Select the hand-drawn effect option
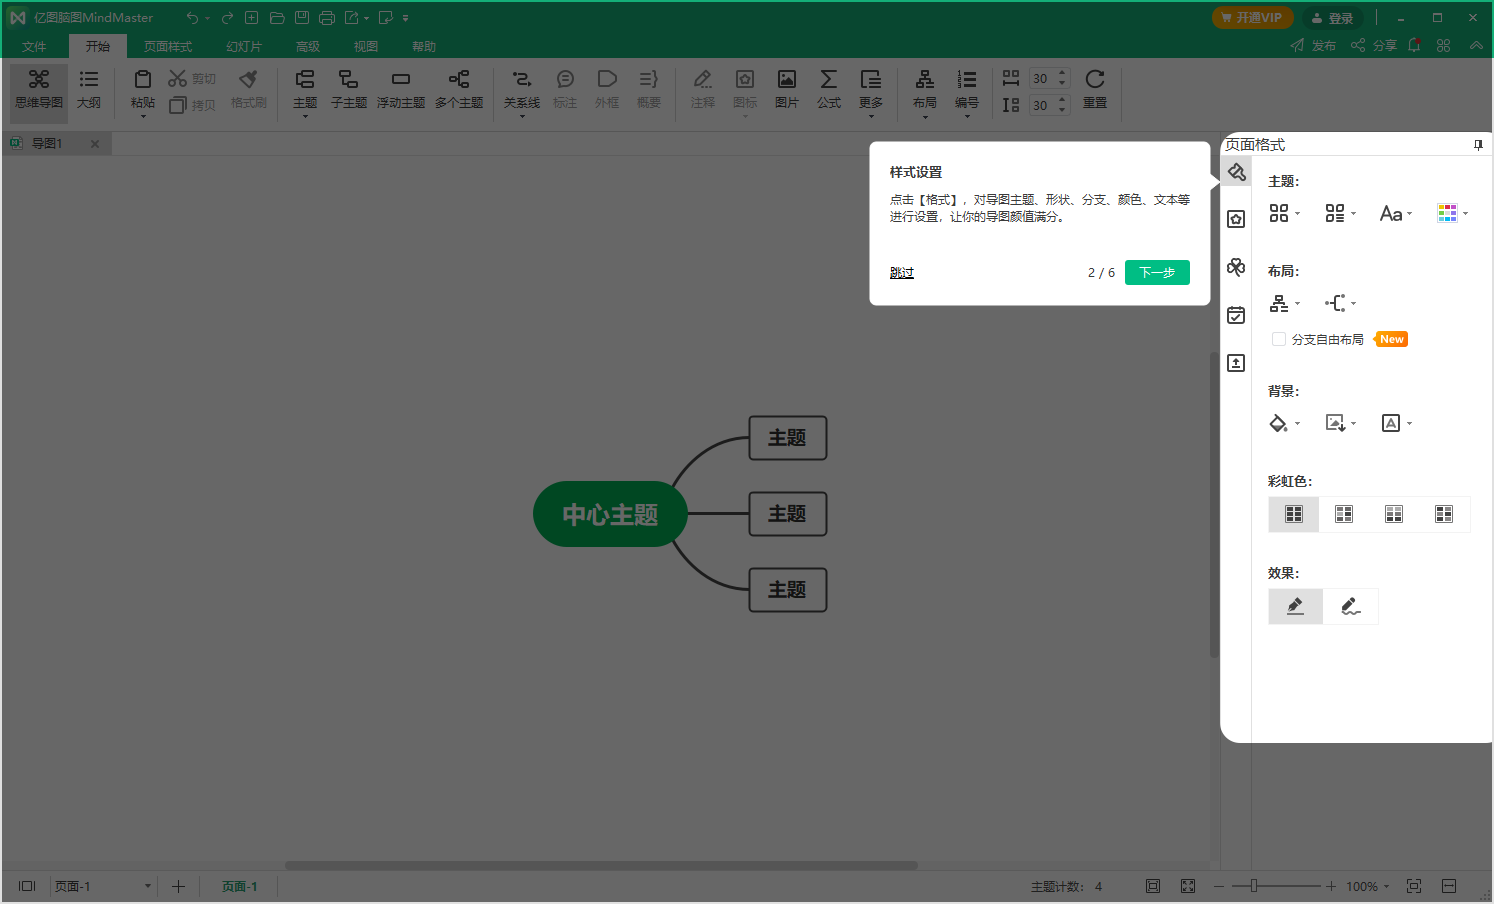The width and height of the screenshot is (1494, 904). 1351,606
